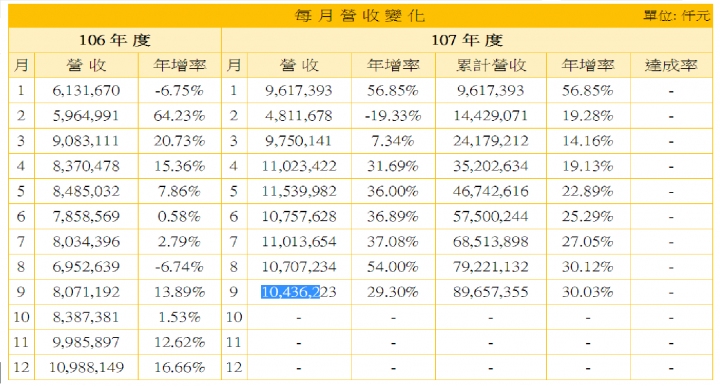This screenshot has height=386, width=720.
Task: Select 107 revenue cell 11,539,982
Action: point(299,191)
